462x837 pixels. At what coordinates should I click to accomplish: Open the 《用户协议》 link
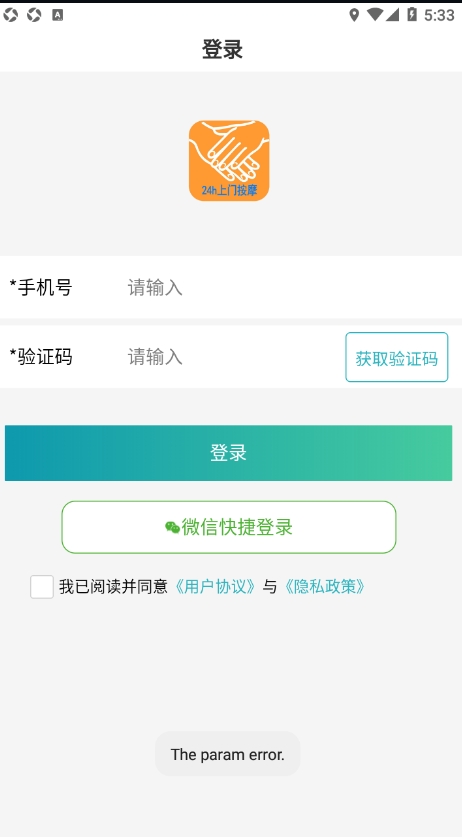tap(216, 587)
